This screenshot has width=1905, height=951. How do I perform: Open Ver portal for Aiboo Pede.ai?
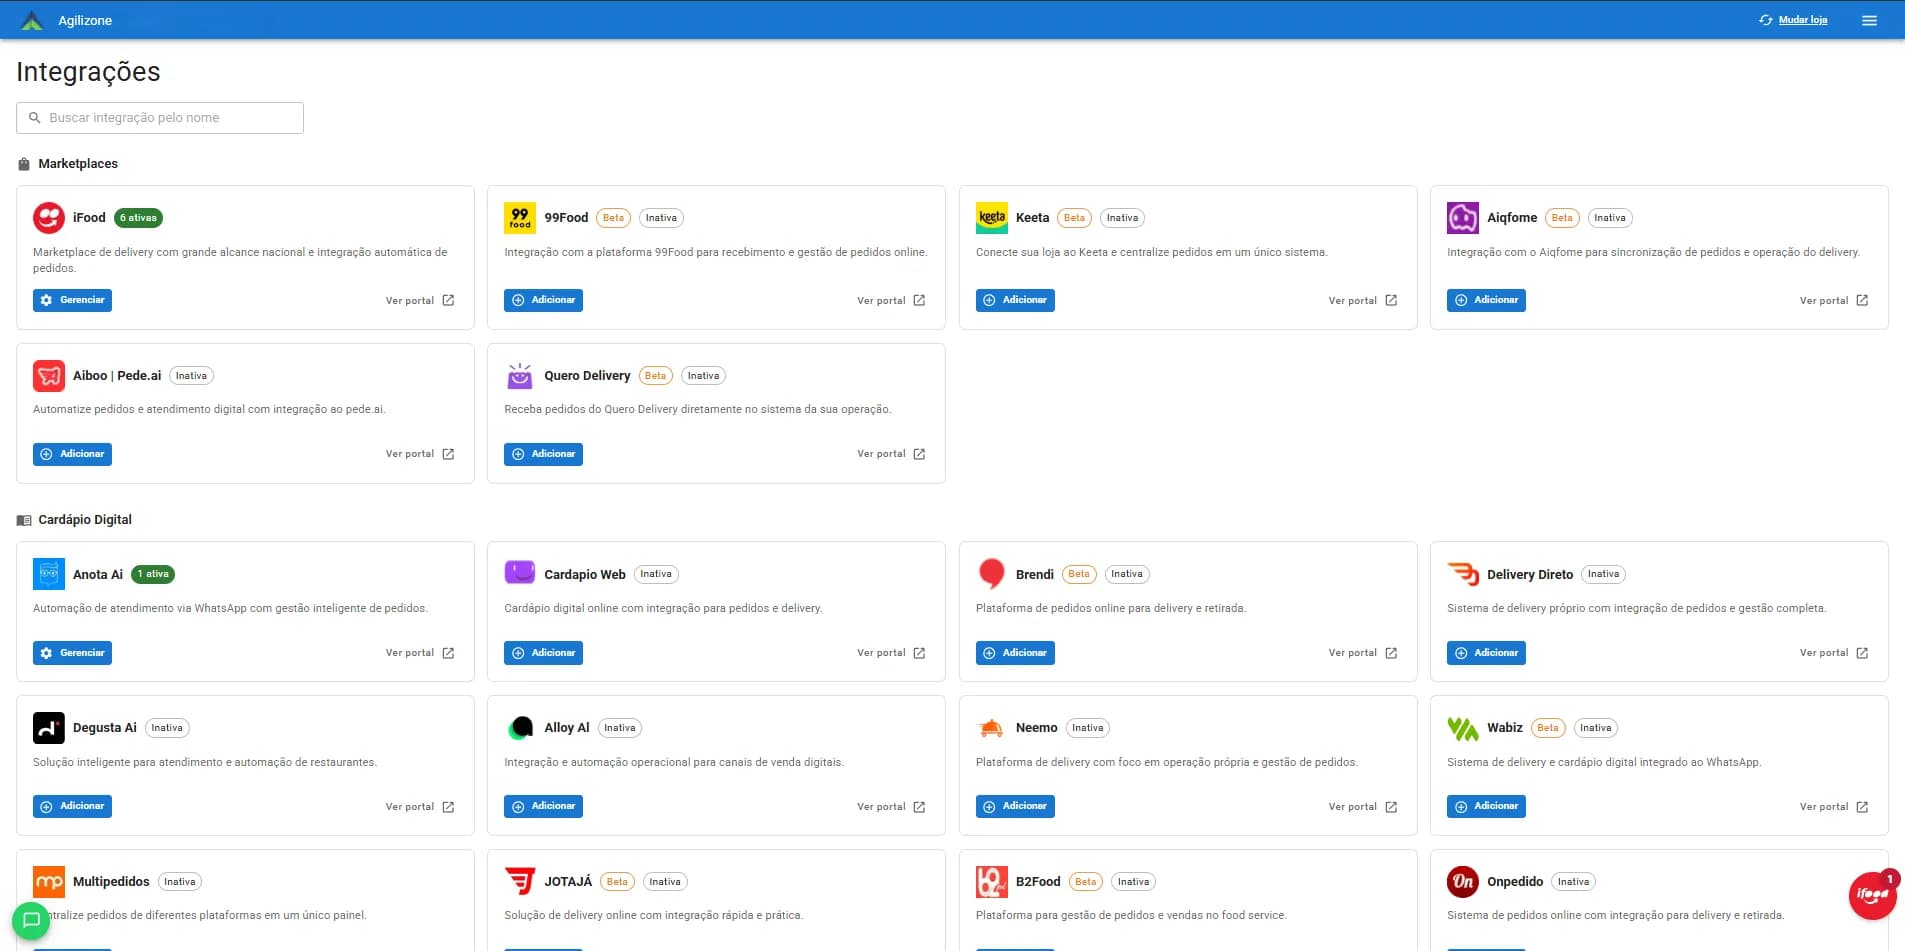420,454
